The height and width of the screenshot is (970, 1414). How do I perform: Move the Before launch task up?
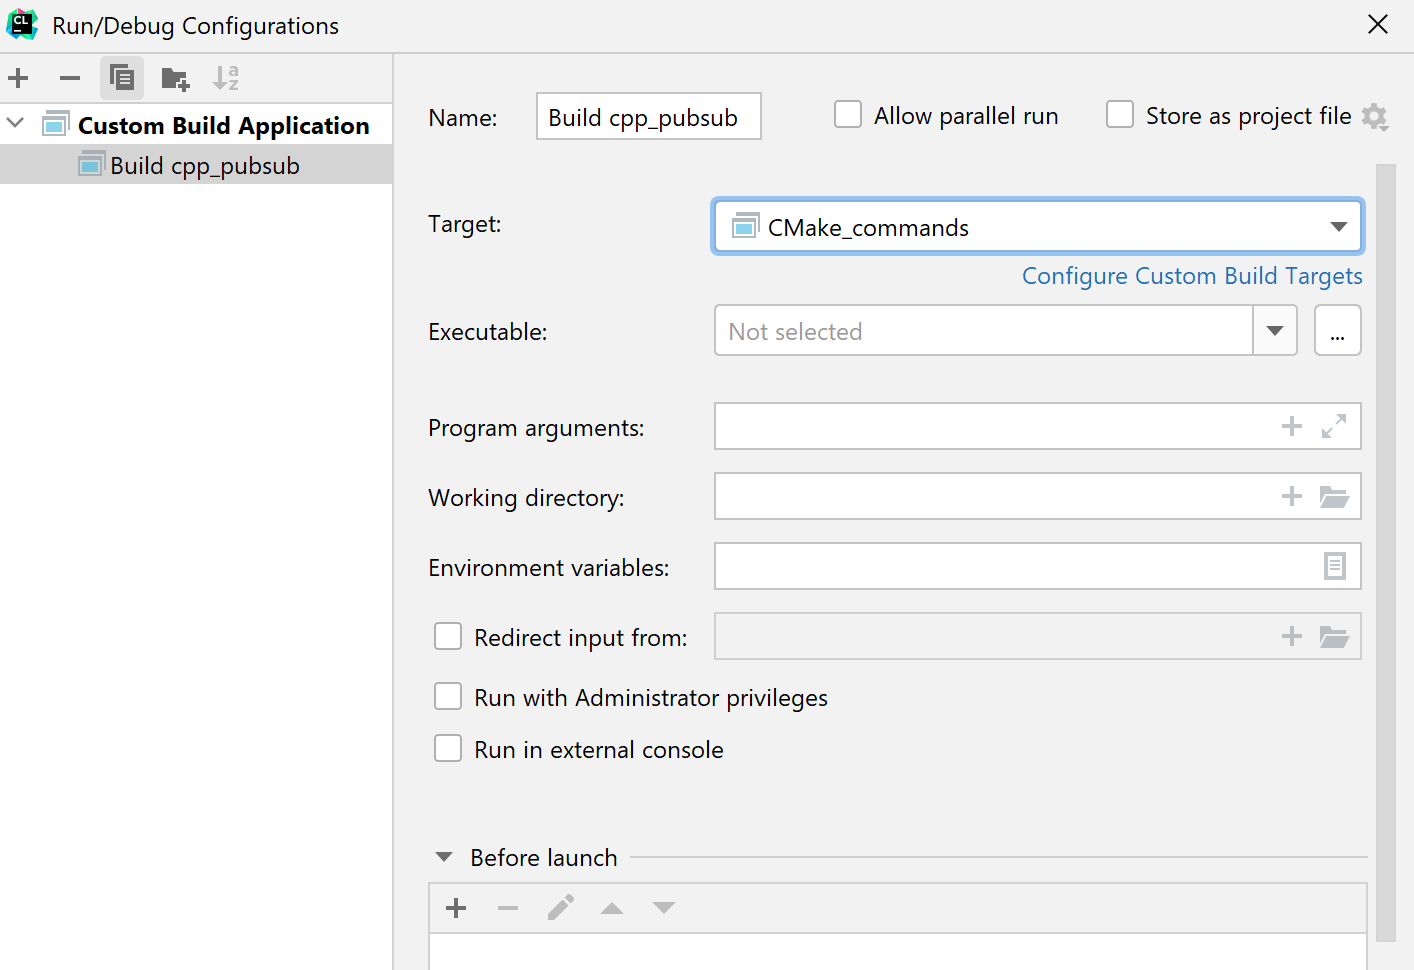(612, 907)
